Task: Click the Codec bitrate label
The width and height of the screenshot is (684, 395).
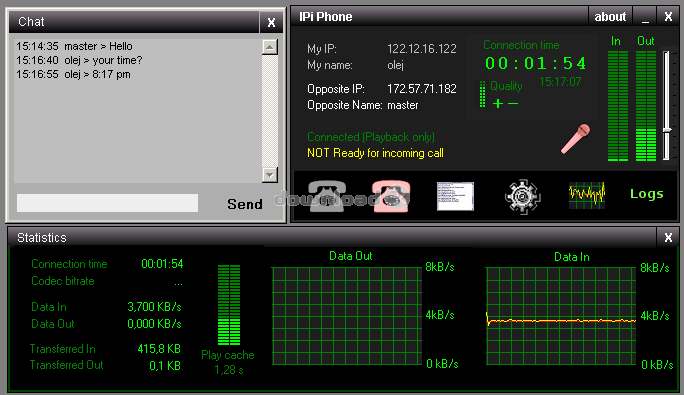Action: [63, 281]
